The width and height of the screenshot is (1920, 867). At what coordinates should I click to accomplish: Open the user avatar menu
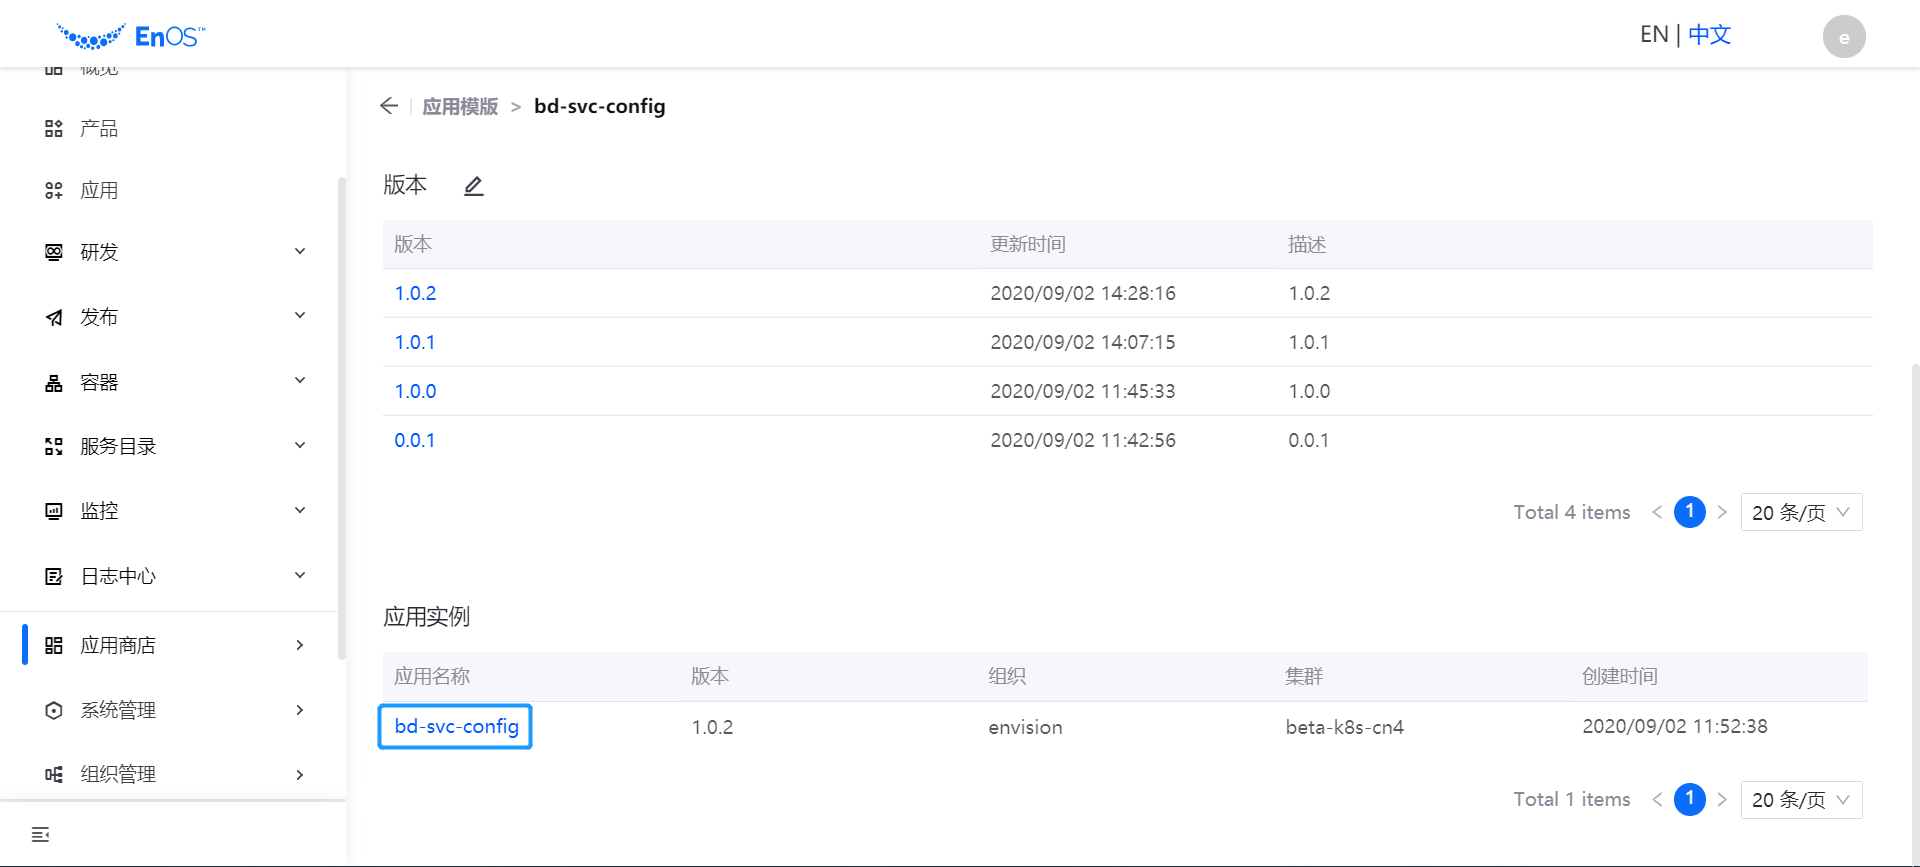pyautogui.click(x=1844, y=37)
